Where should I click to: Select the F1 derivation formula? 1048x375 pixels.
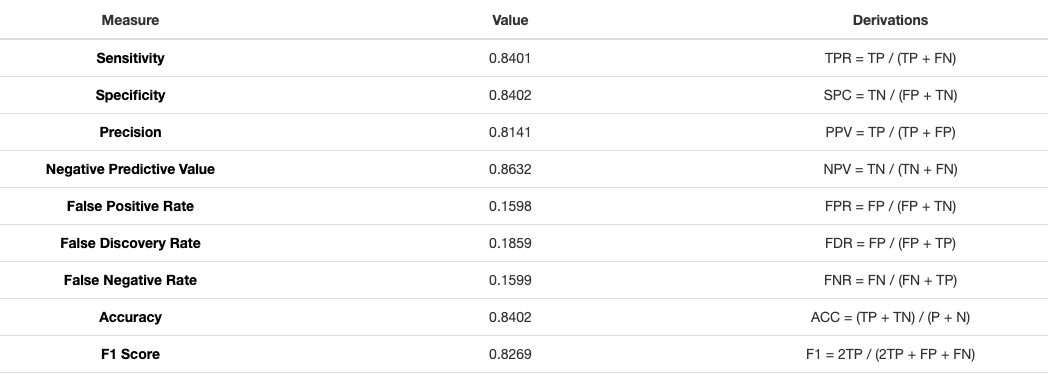point(890,354)
